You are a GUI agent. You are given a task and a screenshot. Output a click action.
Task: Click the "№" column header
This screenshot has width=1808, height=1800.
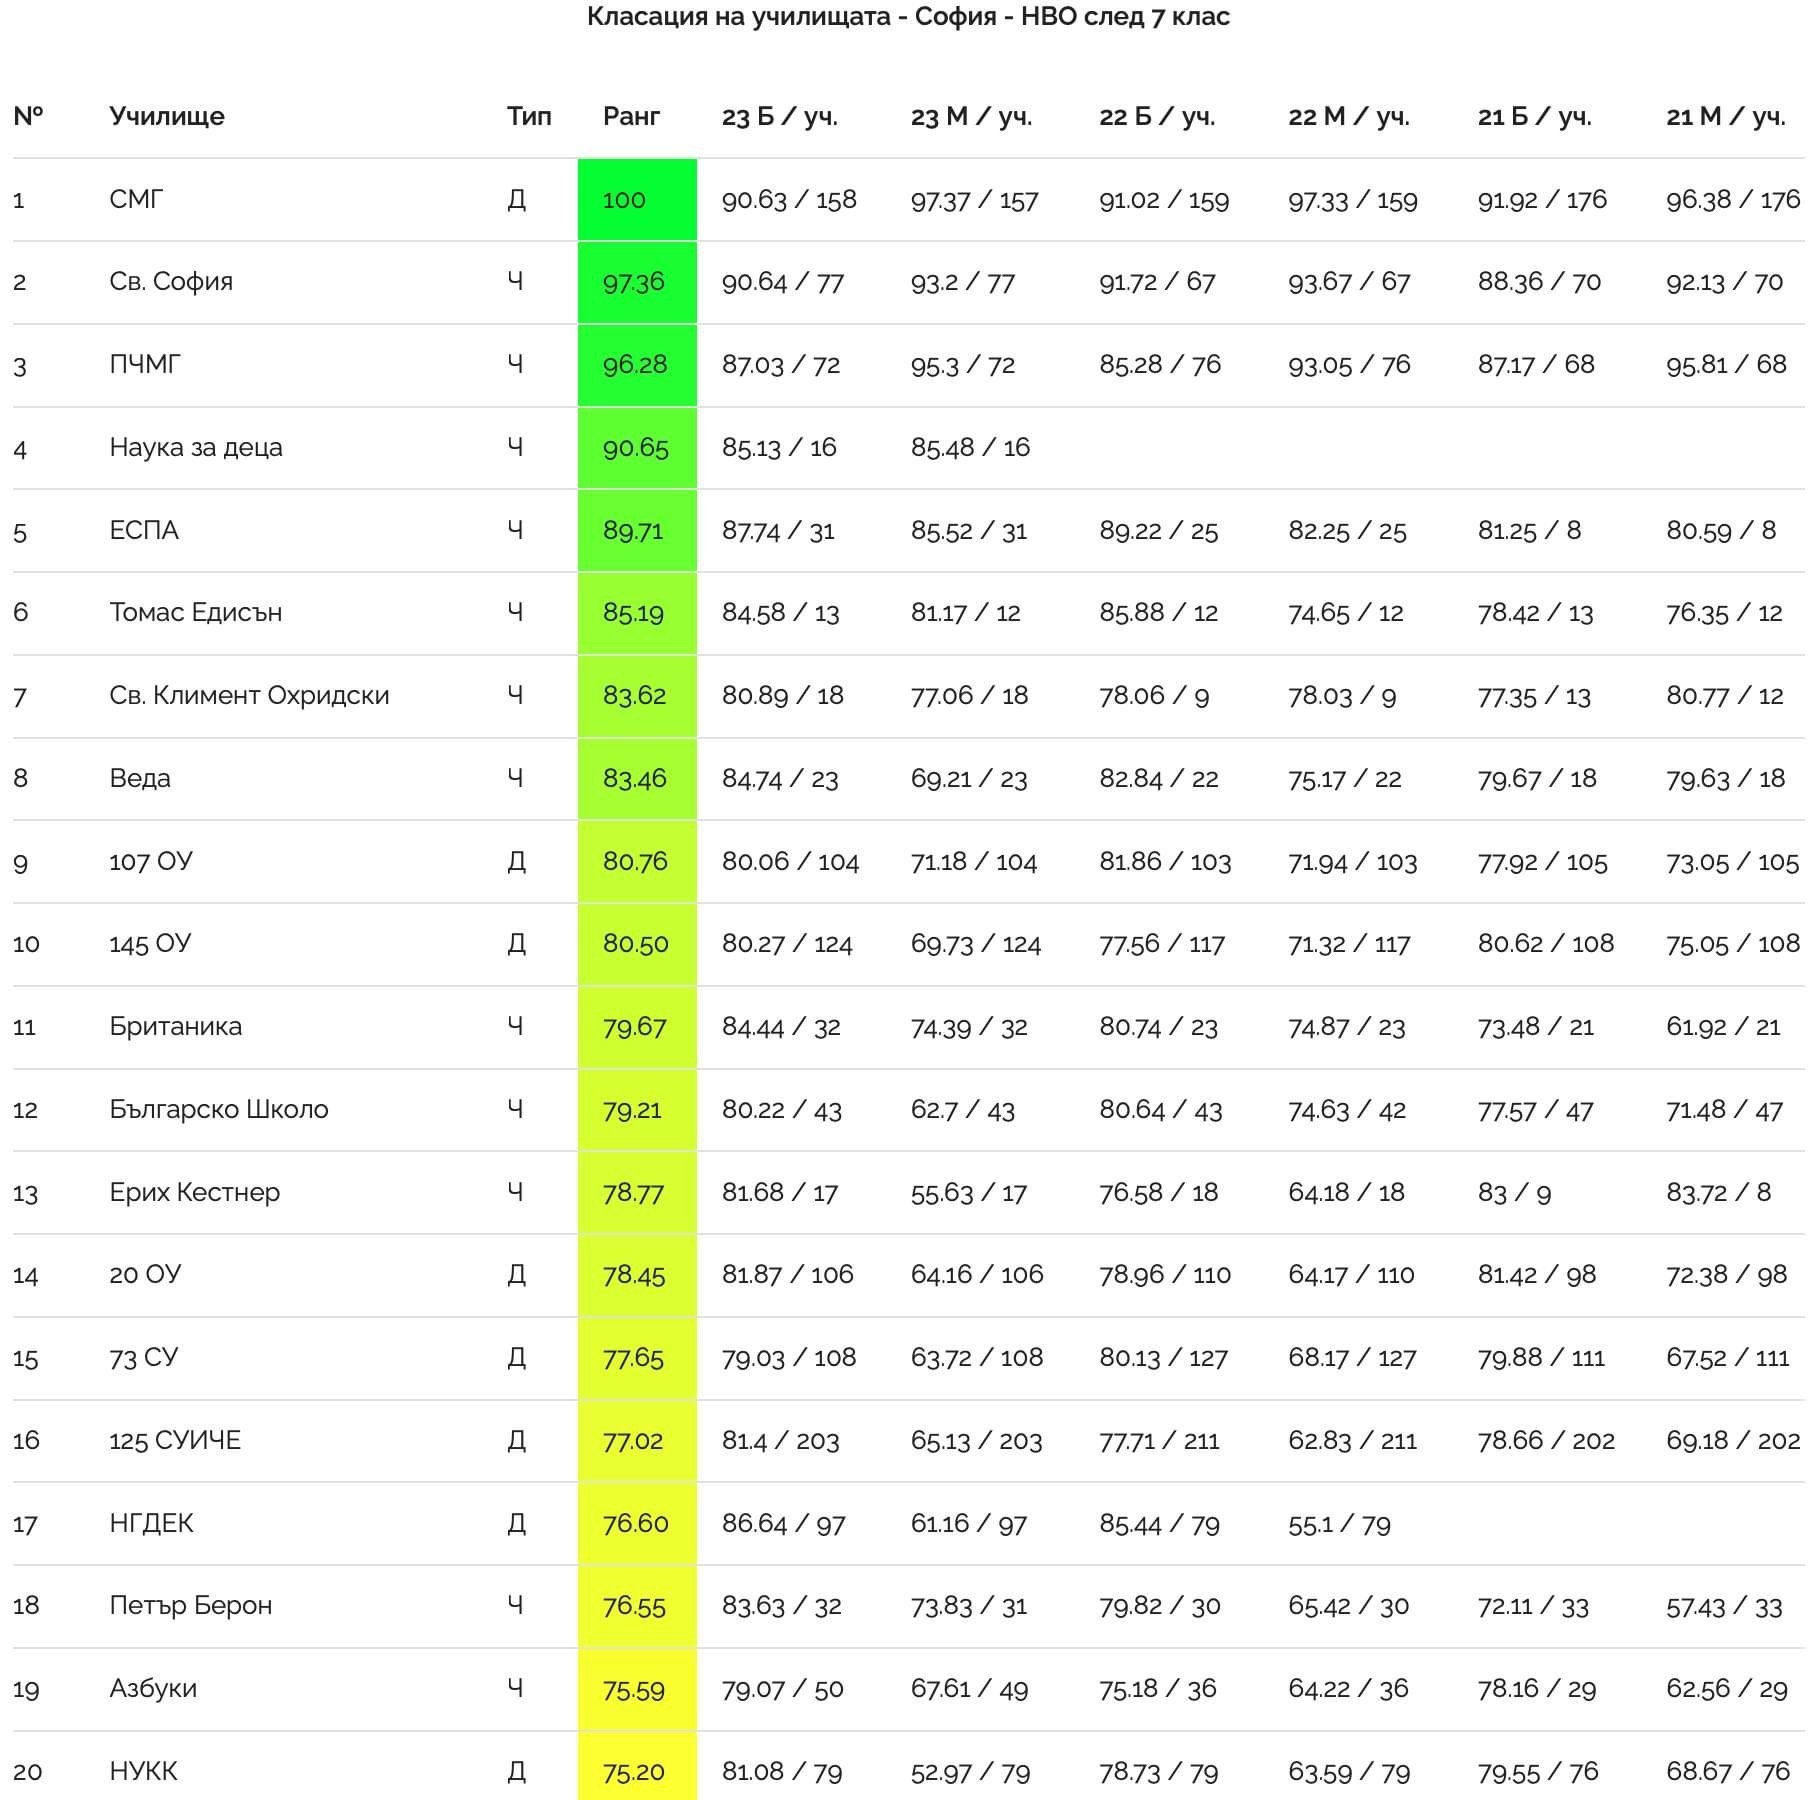(28, 116)
